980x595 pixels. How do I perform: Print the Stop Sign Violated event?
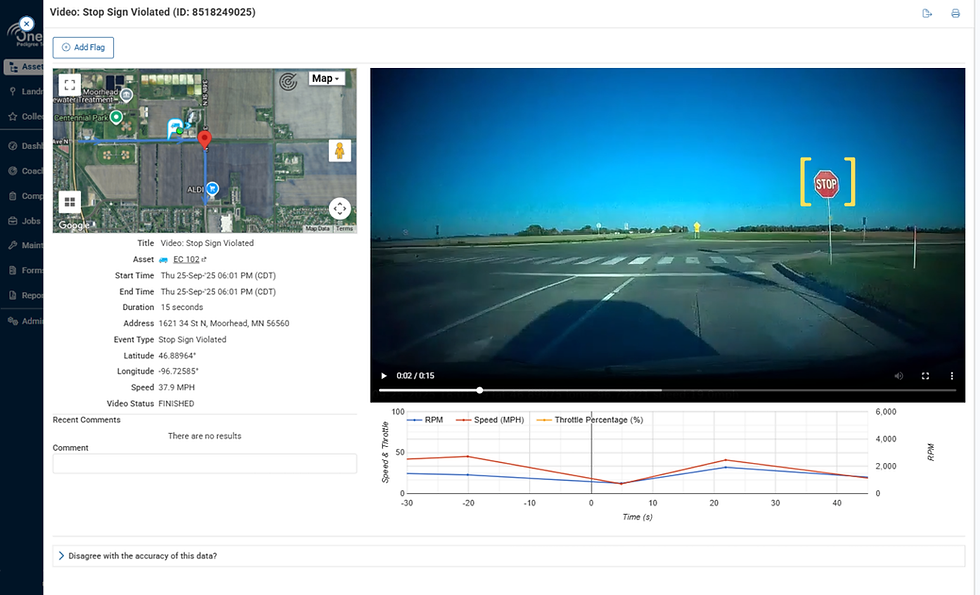[x=957, y=12]
